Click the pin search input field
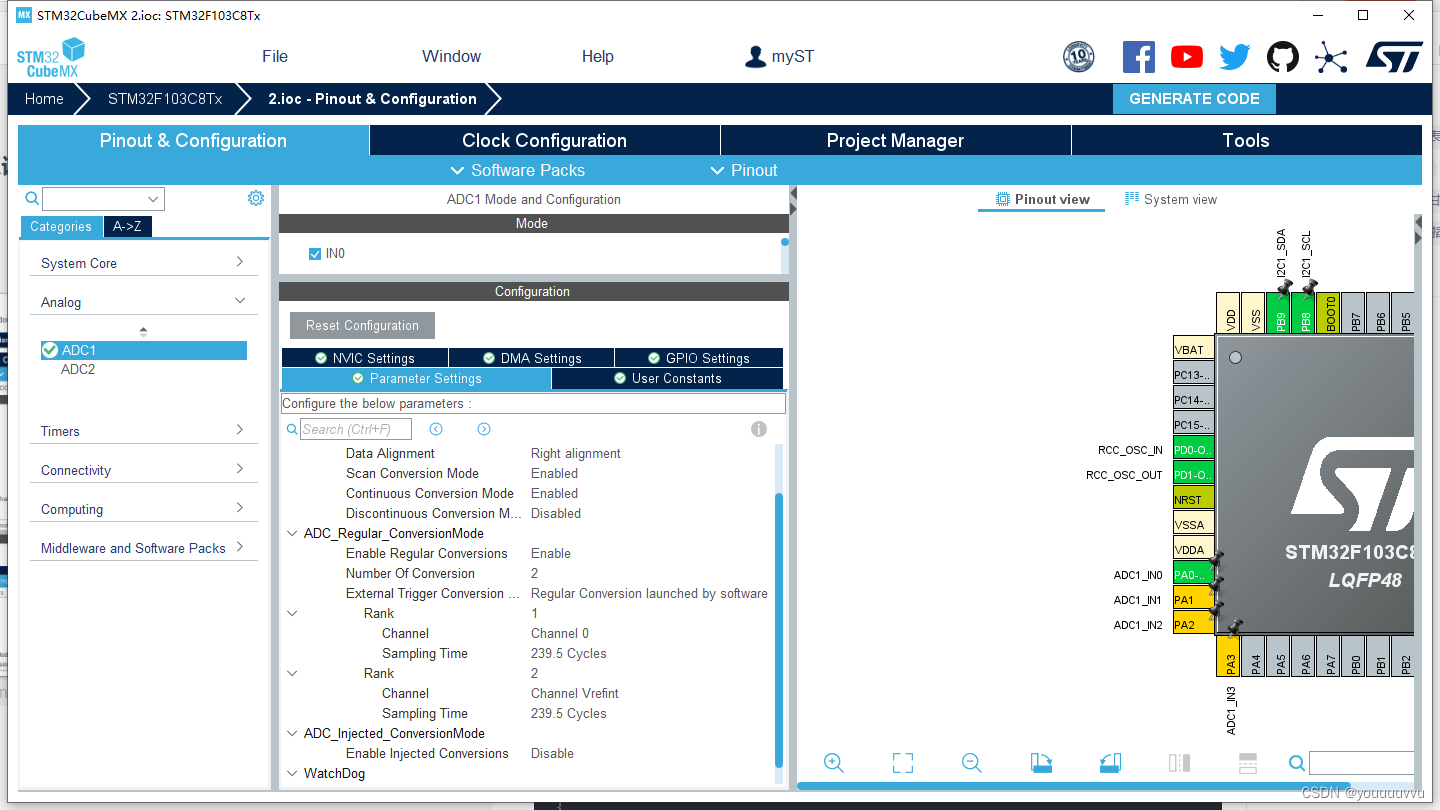Viewport: 1440px width, 810px height. click(1362, 763)
